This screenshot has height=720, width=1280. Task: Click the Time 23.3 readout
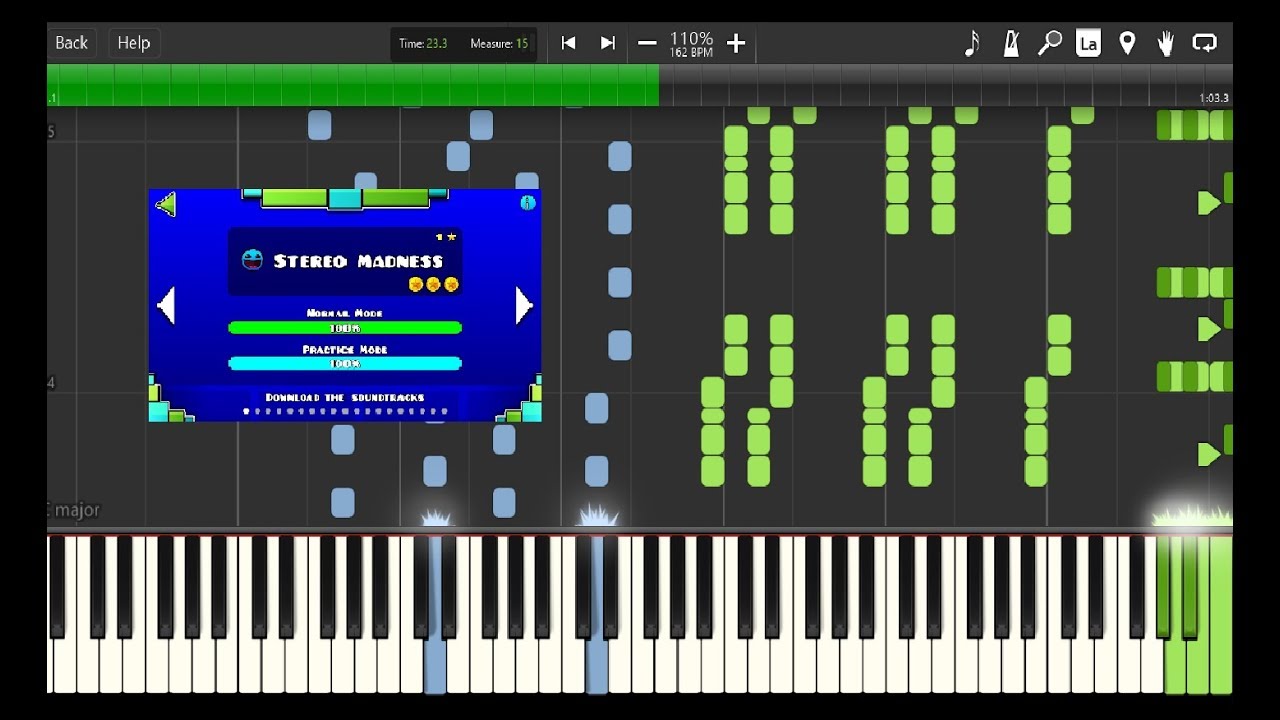423,44
